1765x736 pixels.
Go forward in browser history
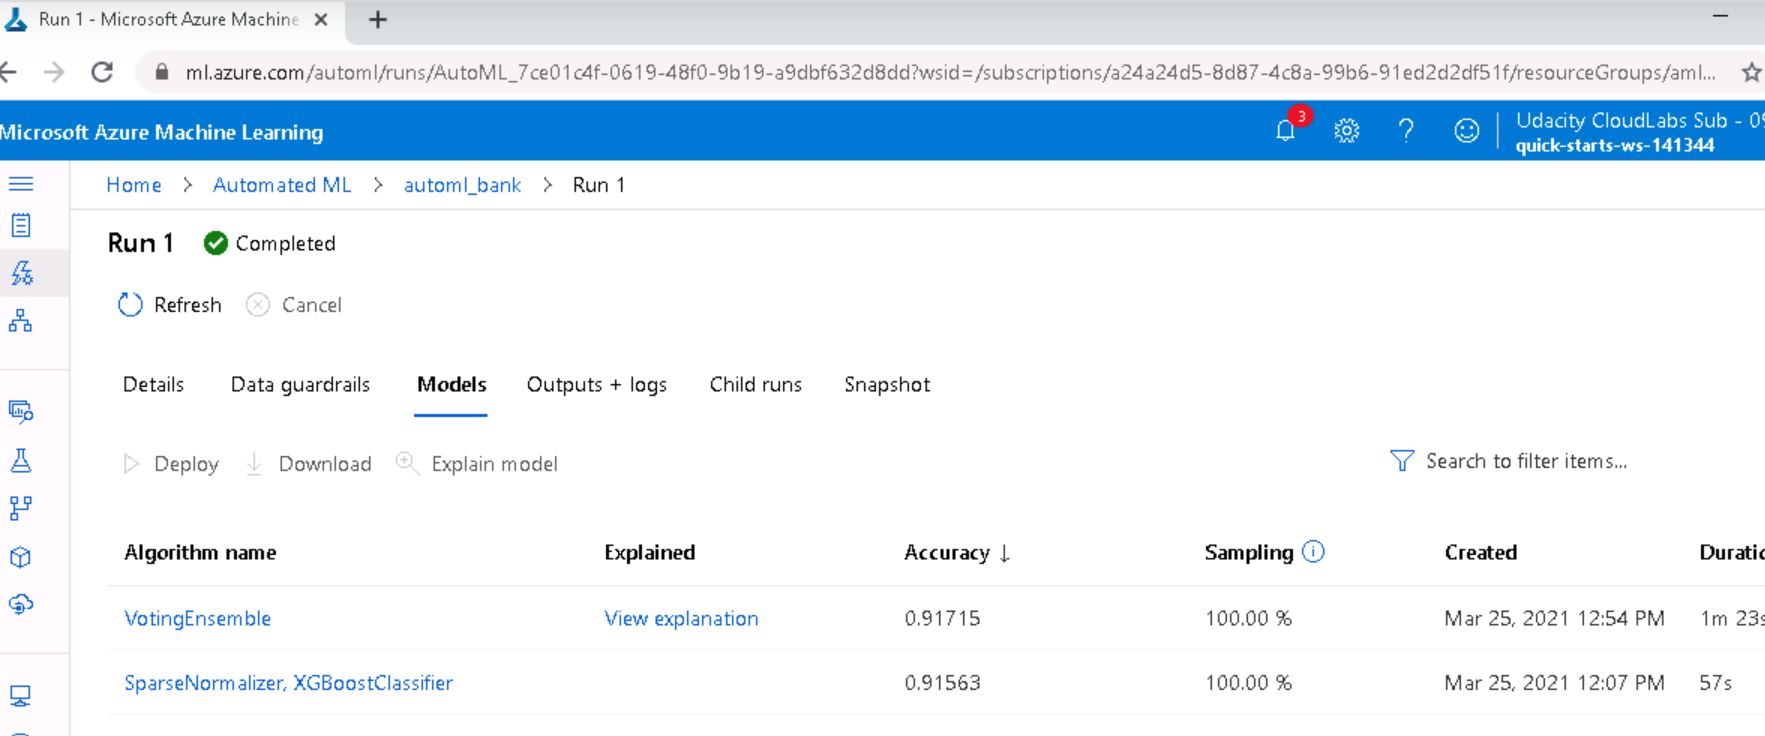[54, 72]
